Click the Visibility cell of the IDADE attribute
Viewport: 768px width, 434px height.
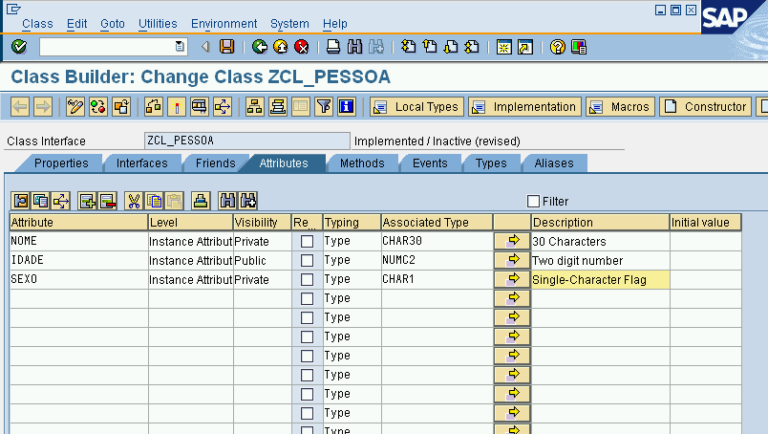click(x=261, y=260)
